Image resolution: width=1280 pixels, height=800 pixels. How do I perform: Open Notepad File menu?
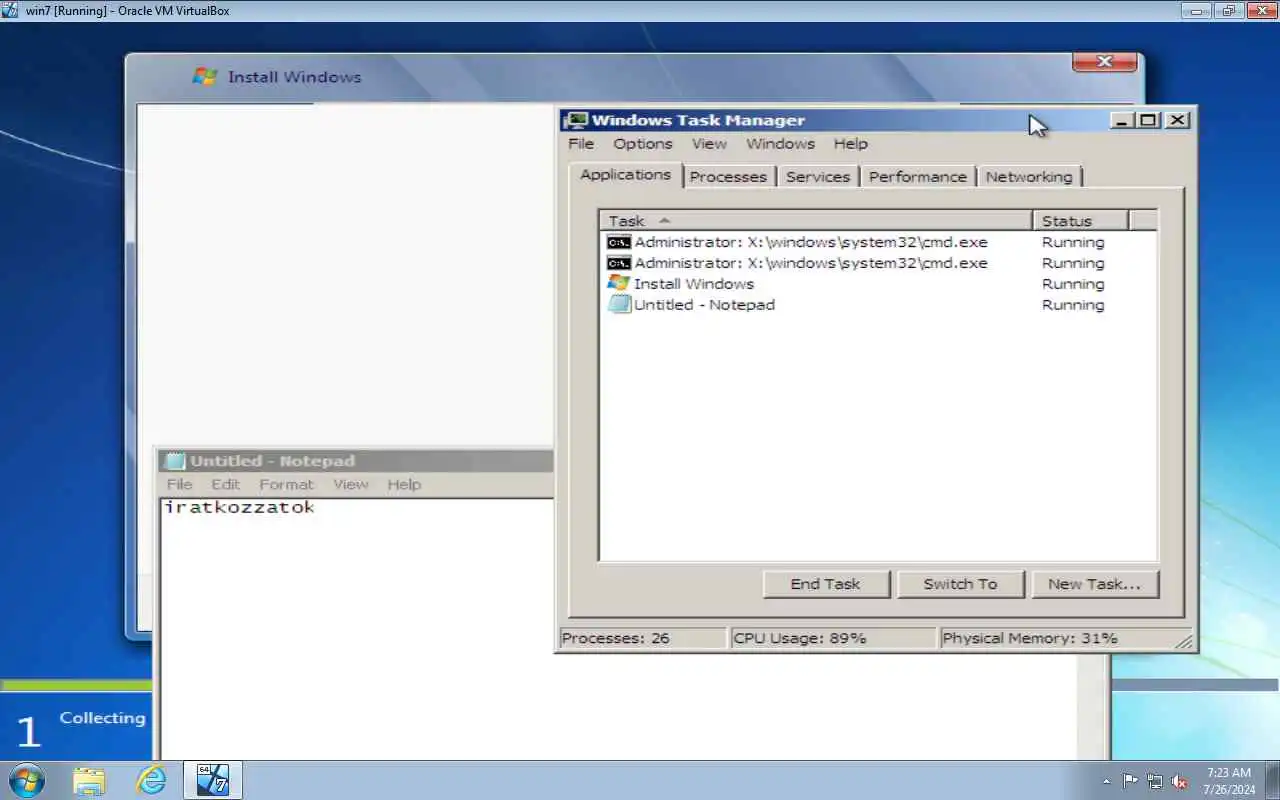pyautogui.click(x=179, y=484)
